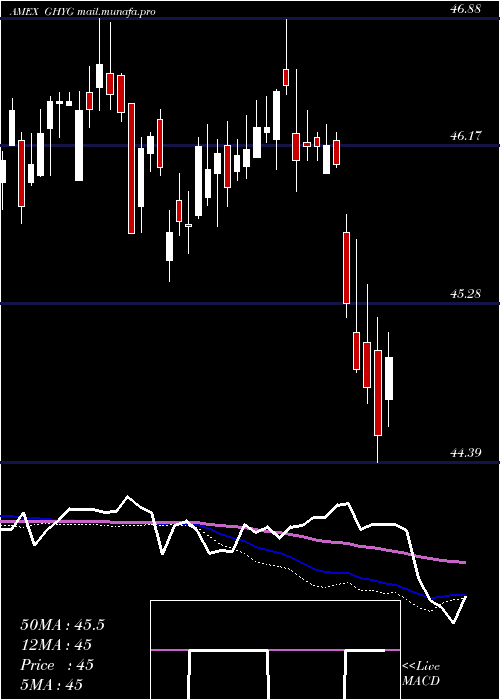Click the 46.88 price level label

point(466,8)
